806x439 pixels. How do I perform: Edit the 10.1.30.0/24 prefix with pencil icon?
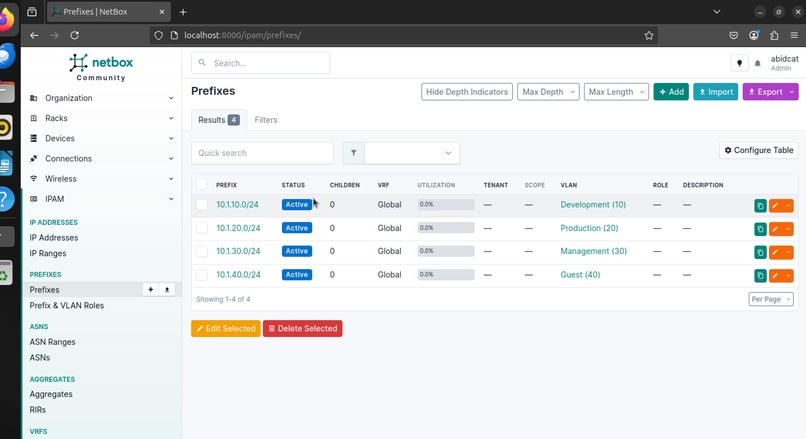pyautogui.click(x=775, y=252)
